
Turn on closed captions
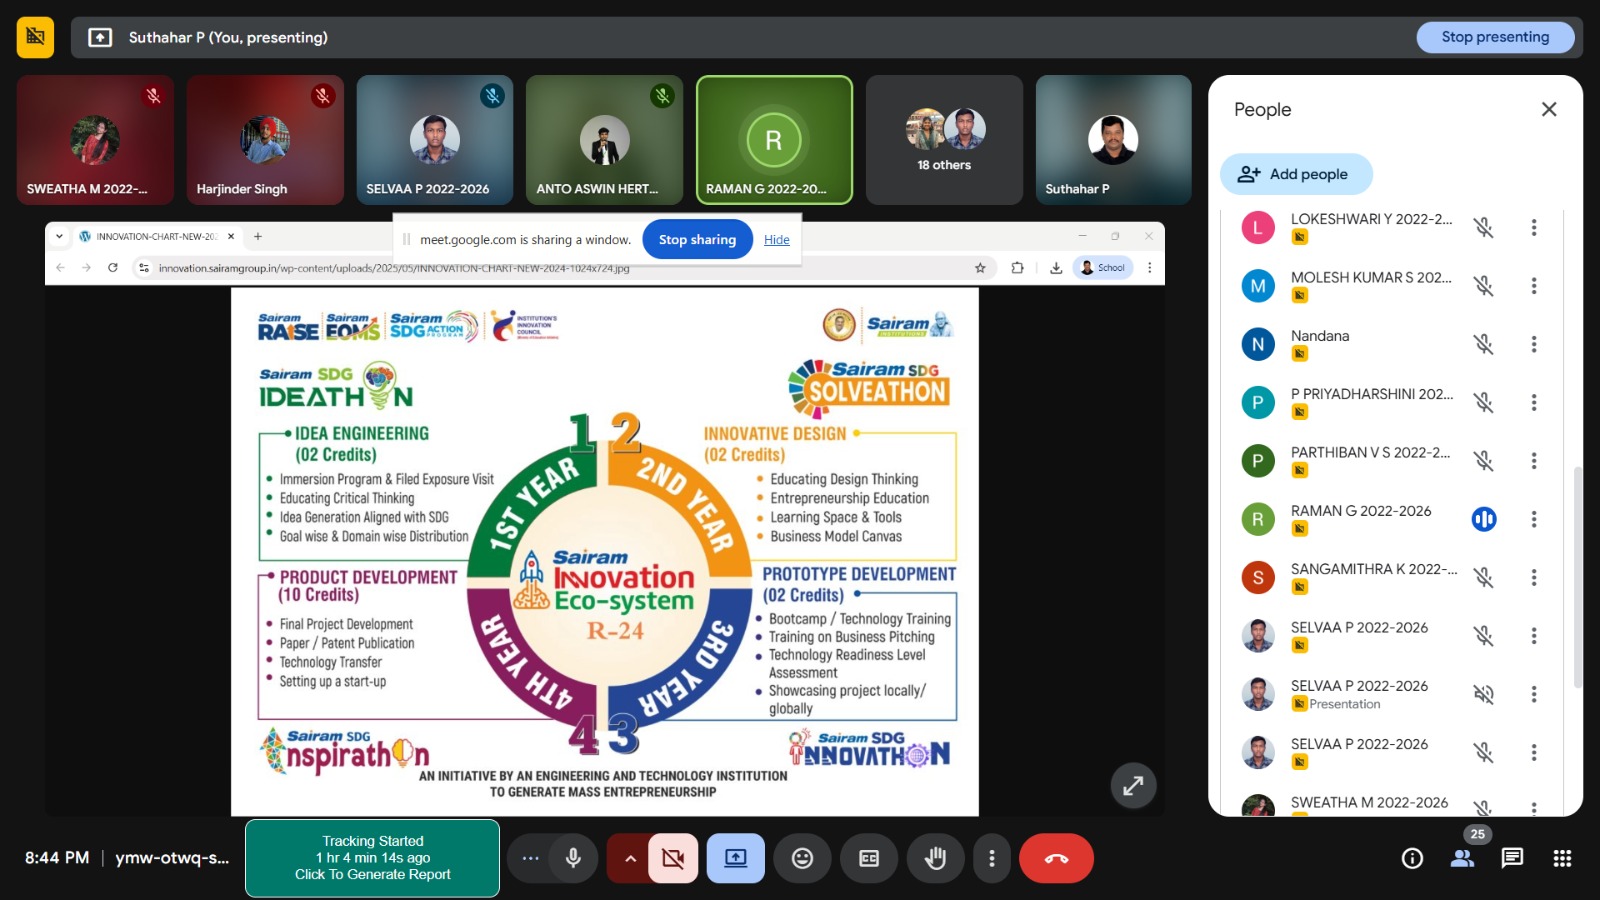coord(869,858)
